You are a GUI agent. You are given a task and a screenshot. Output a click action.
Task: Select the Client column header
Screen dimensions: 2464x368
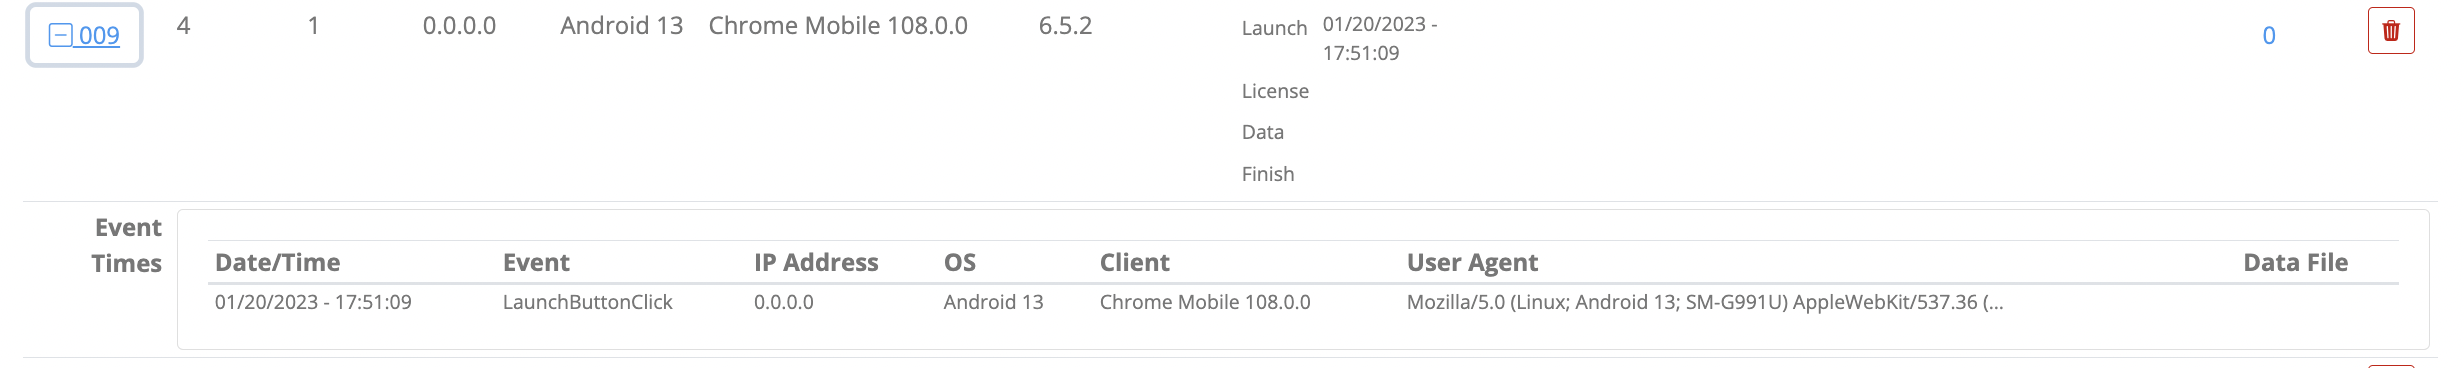click(1134, 263)
